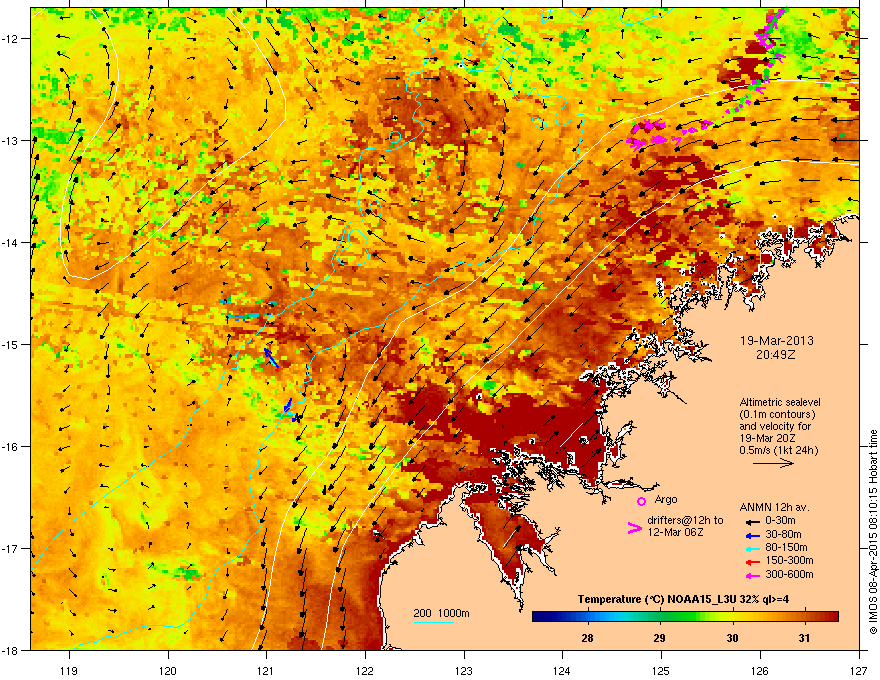Image resolution: width=880 pixels, height=680 pixels.
Task: Click the latitude axis label '-16'
Action: [10, 447]
